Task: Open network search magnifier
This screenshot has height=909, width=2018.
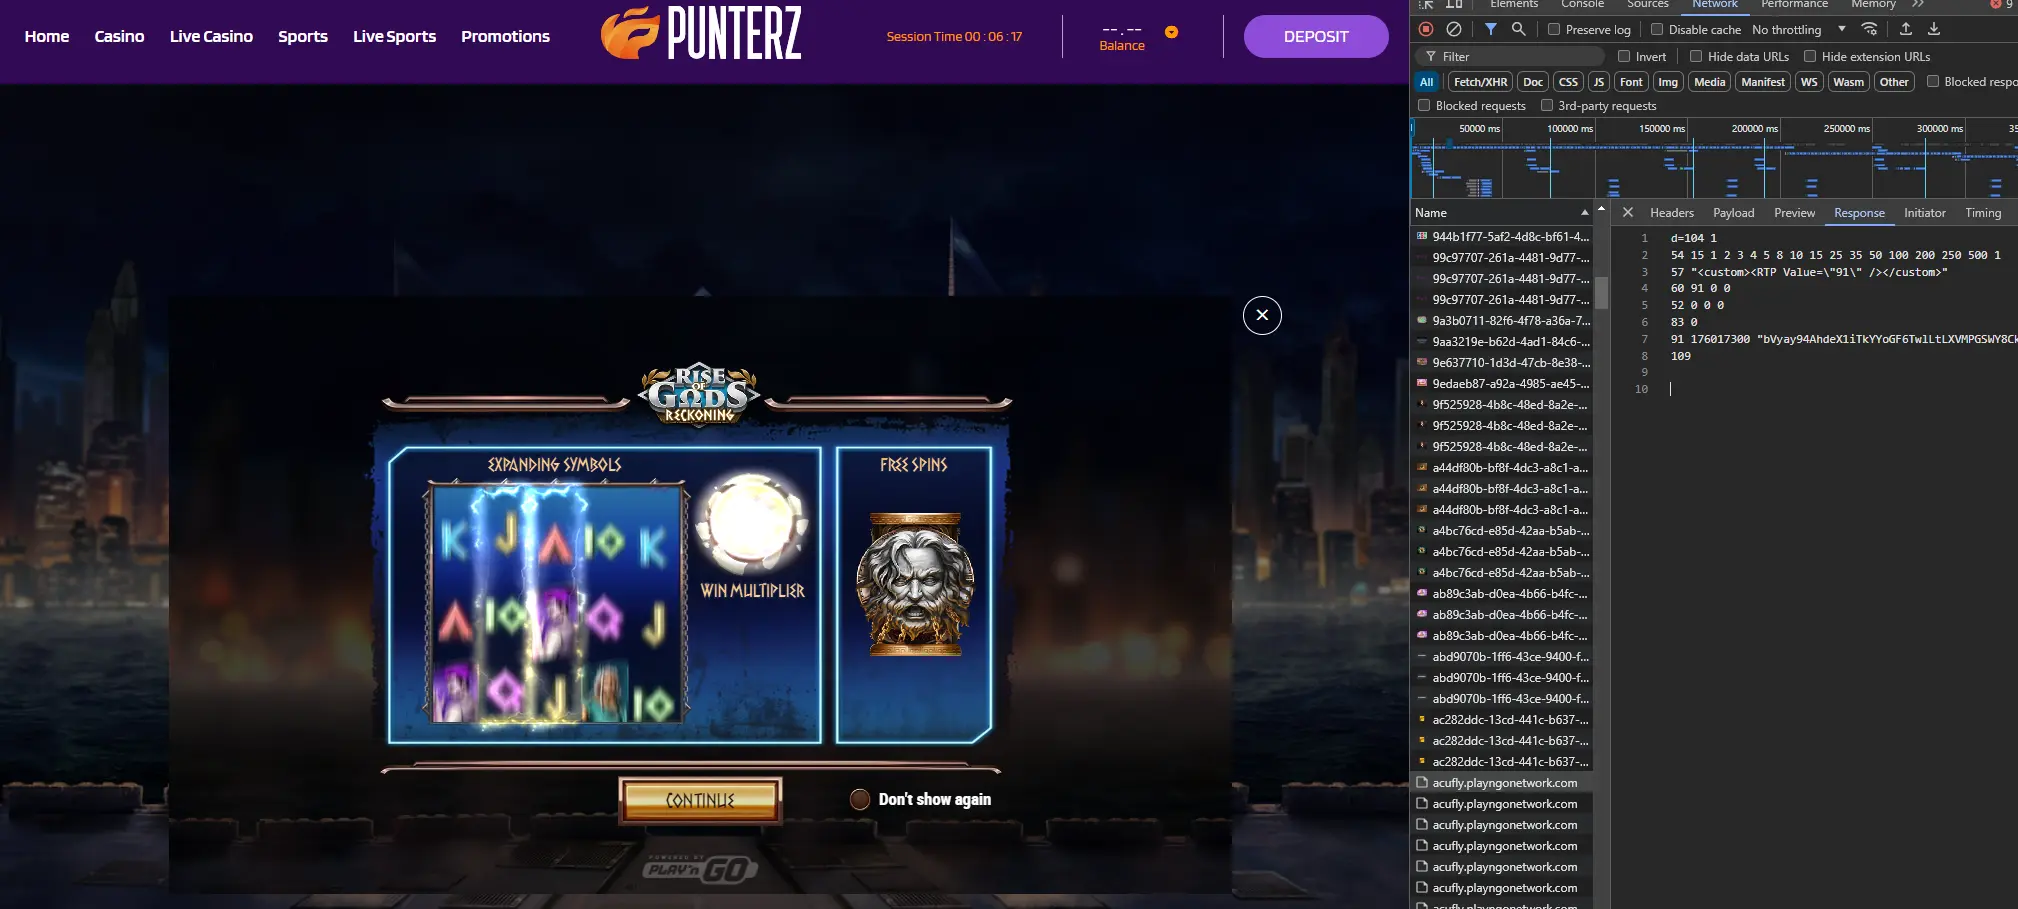Action: pos(1518,30)
